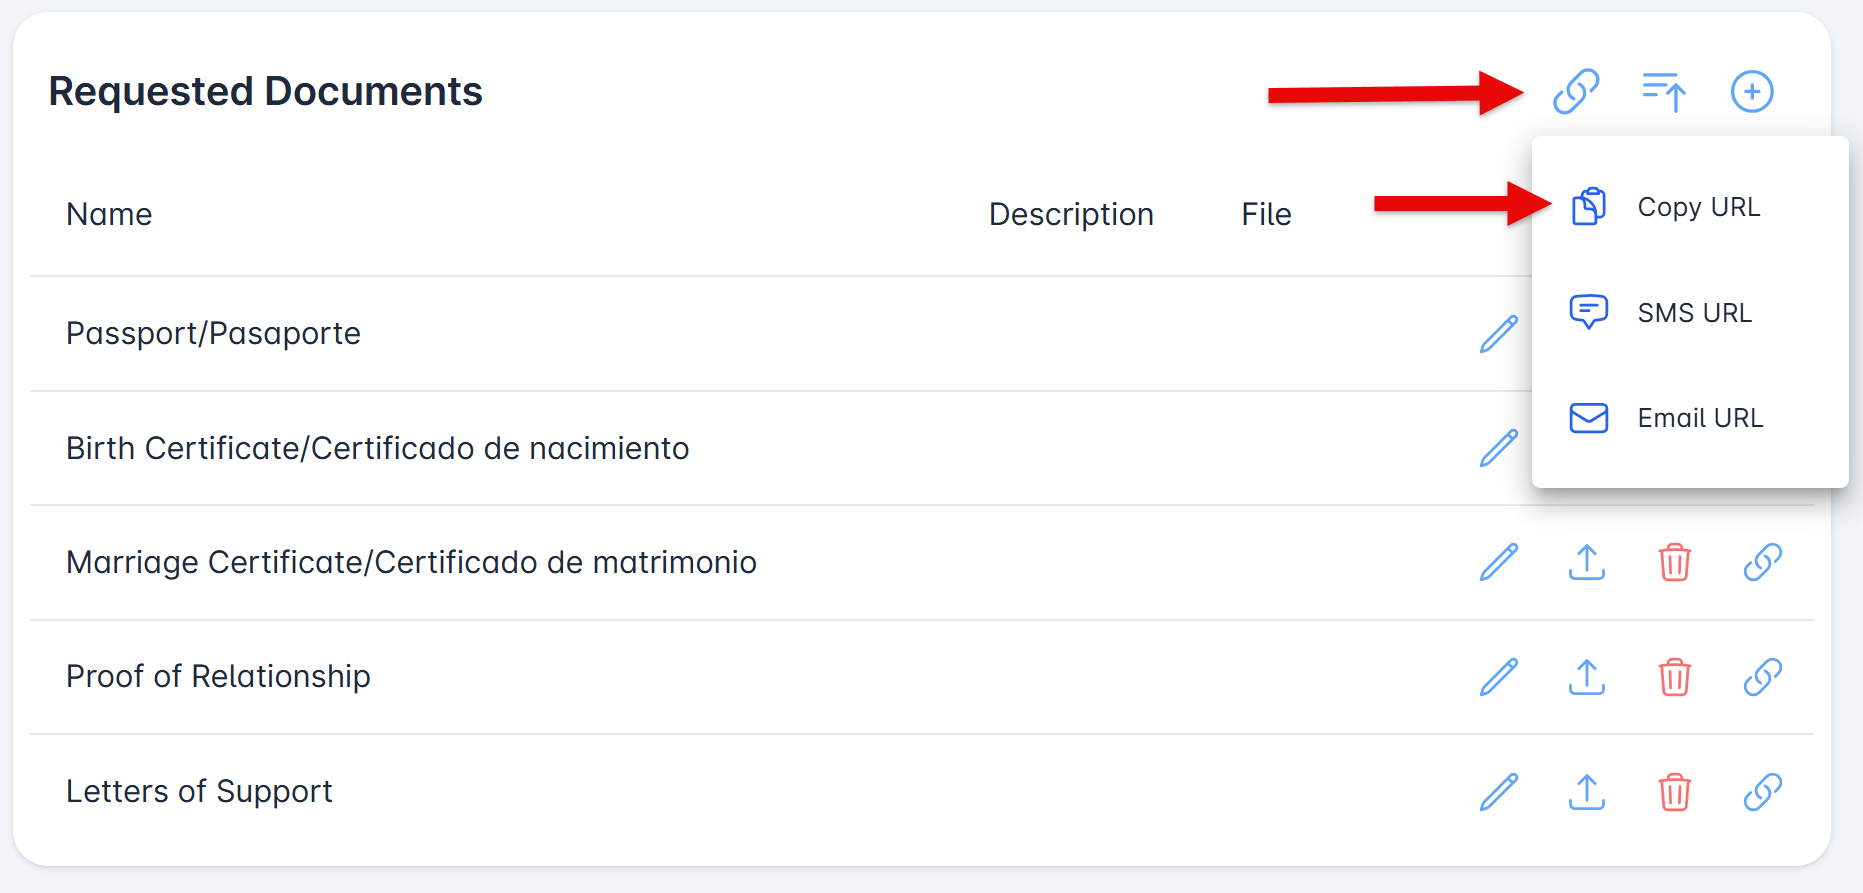Click the sort ascending icon in header
This screenshot has height=893, width=1863.
(1664, 92)
